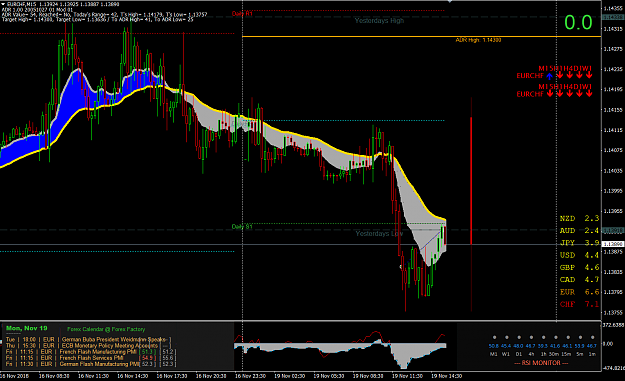Click the Yesterdays Low label

click(379, 234)
